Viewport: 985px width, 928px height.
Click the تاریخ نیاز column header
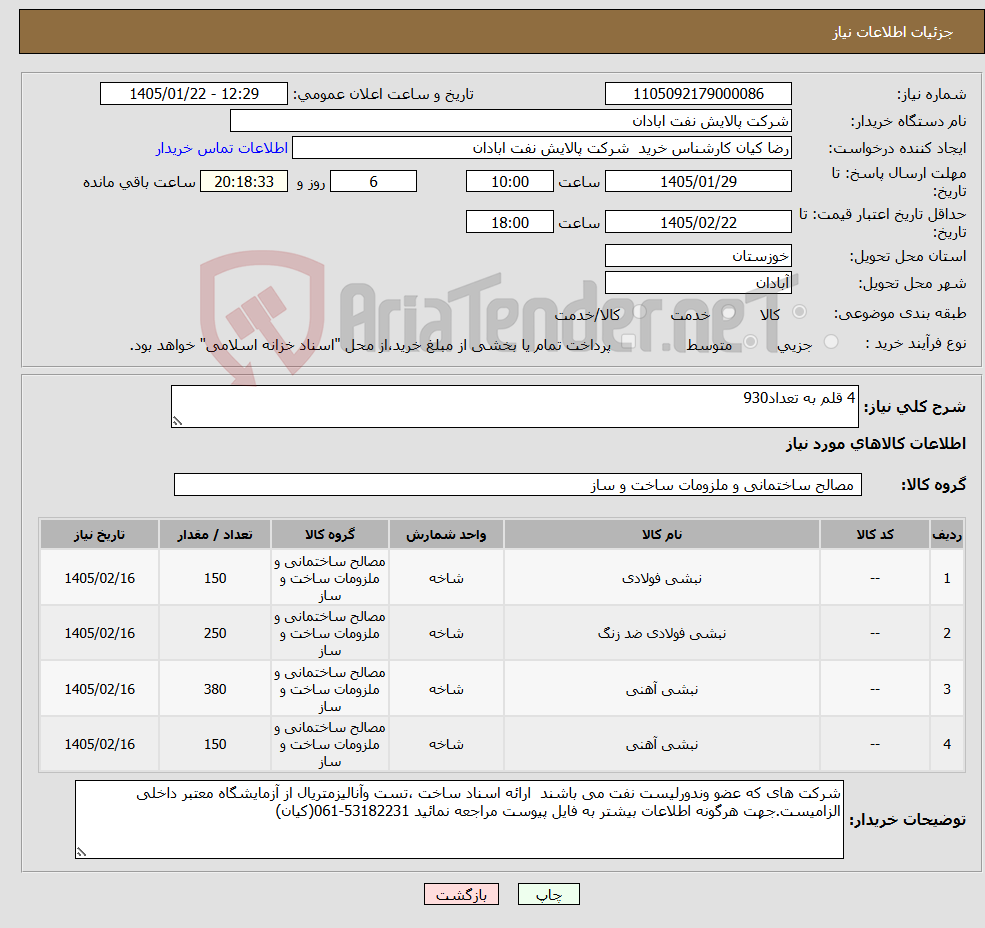[99, 534]
